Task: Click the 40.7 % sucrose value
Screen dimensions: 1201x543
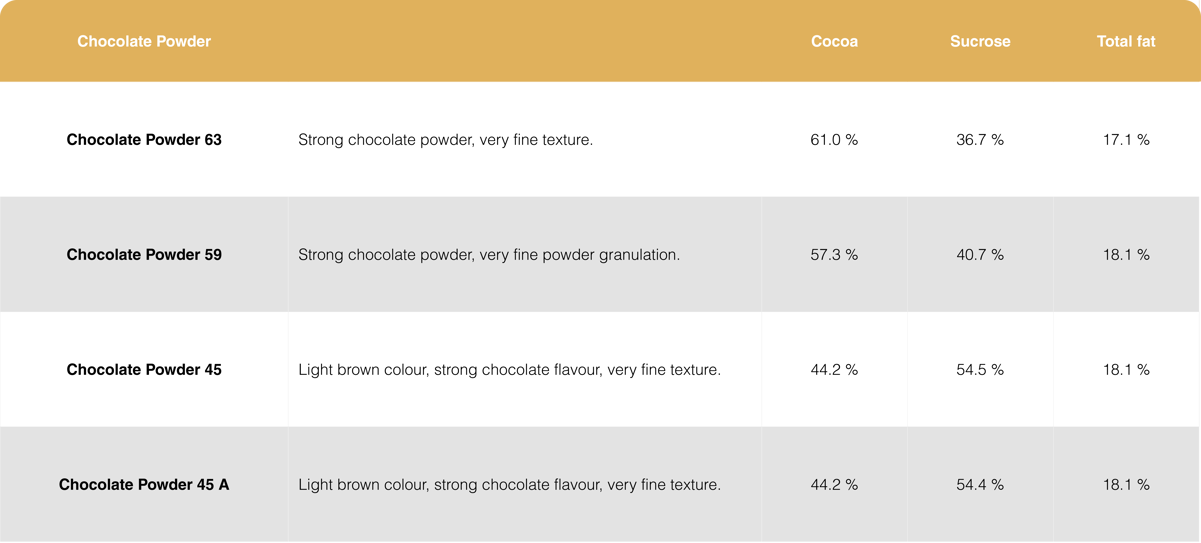Action: 980,255
